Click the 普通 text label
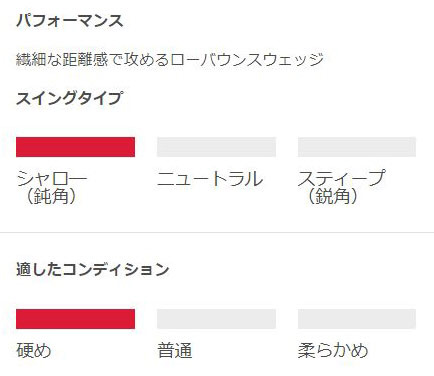Screen dimensions: 434x376 click(175, 351)
